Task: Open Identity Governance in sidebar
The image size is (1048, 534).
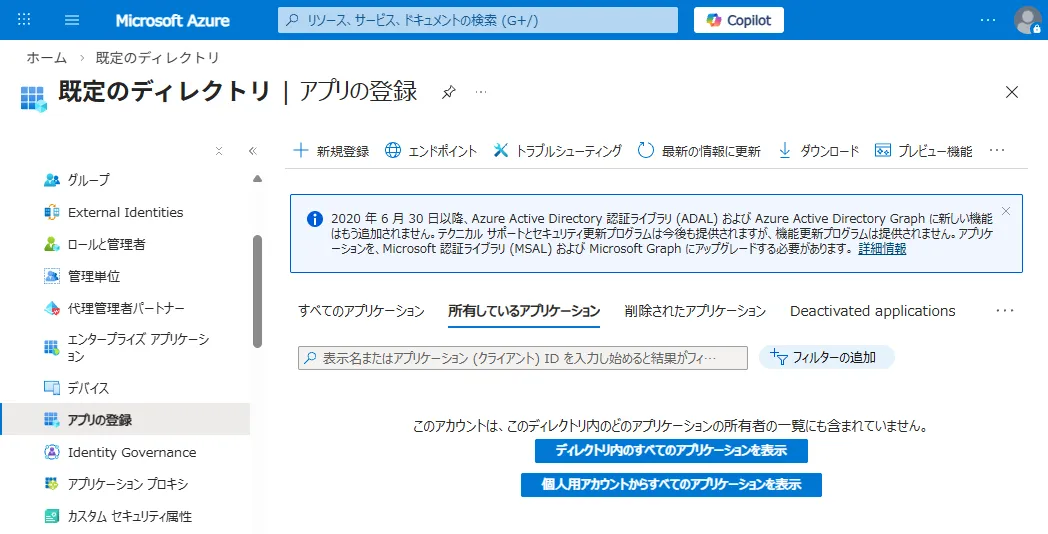Action: [130, 452]
